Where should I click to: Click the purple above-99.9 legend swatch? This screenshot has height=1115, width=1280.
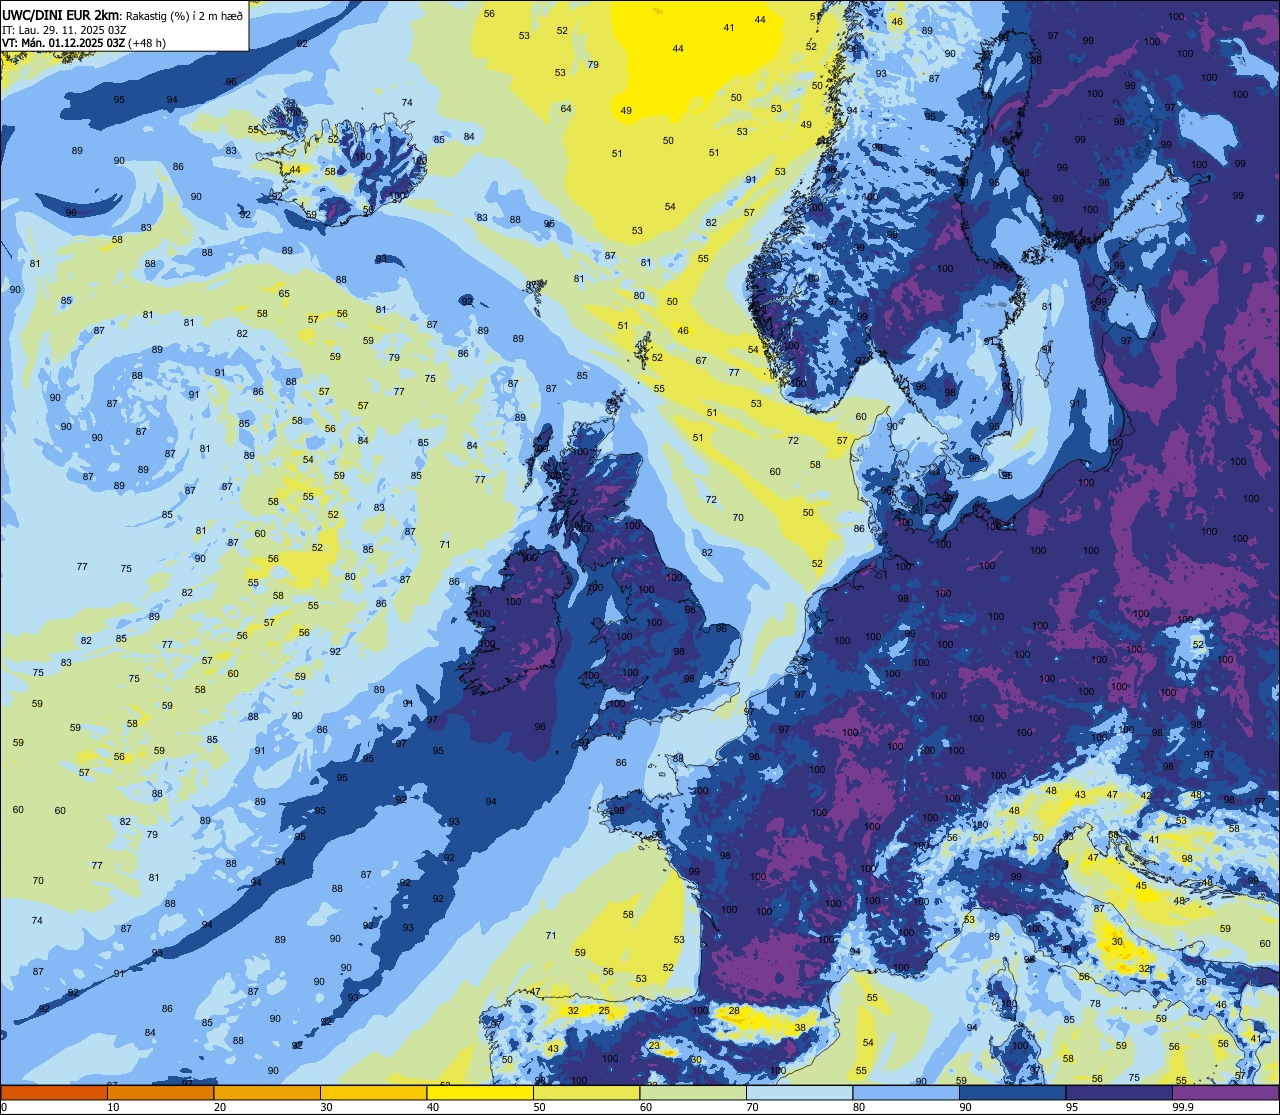tap(1226, 1093)
